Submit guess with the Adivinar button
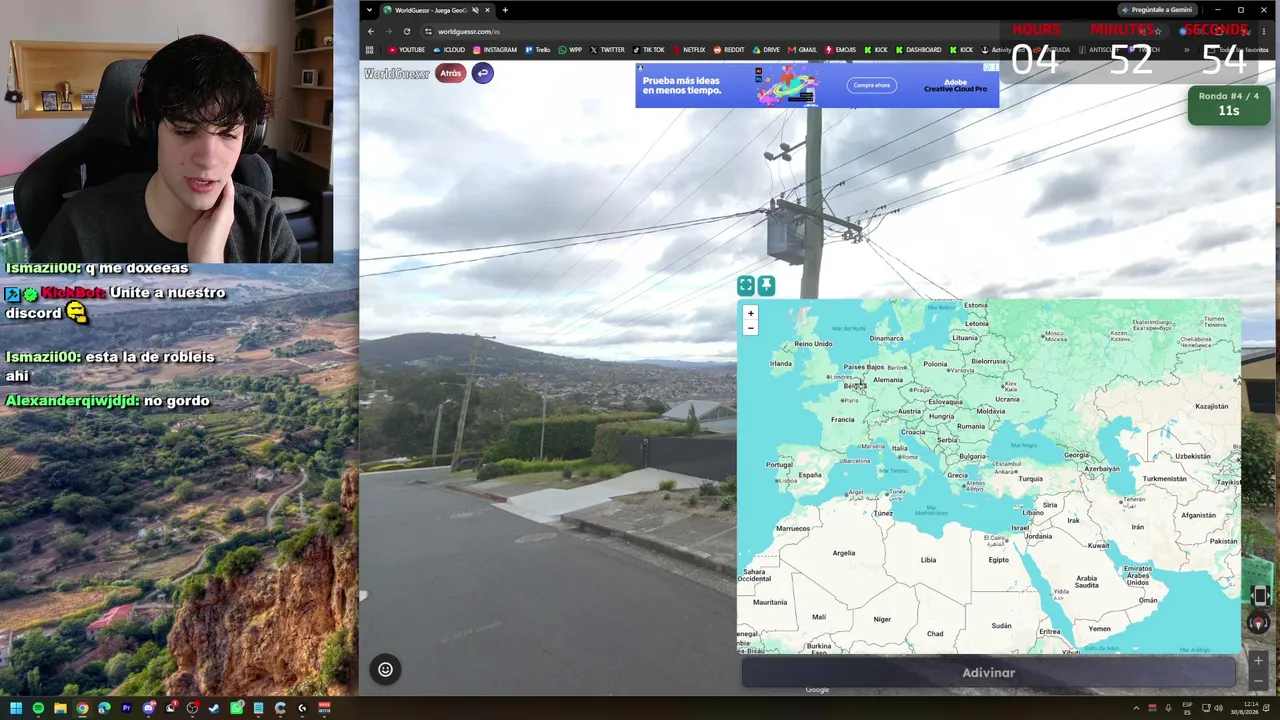The image size is (1280, 720). pos(988,673)
